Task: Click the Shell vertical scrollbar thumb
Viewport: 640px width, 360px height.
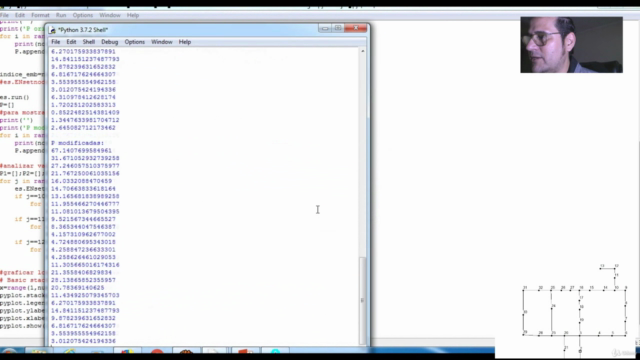Action: pos(362,300)
